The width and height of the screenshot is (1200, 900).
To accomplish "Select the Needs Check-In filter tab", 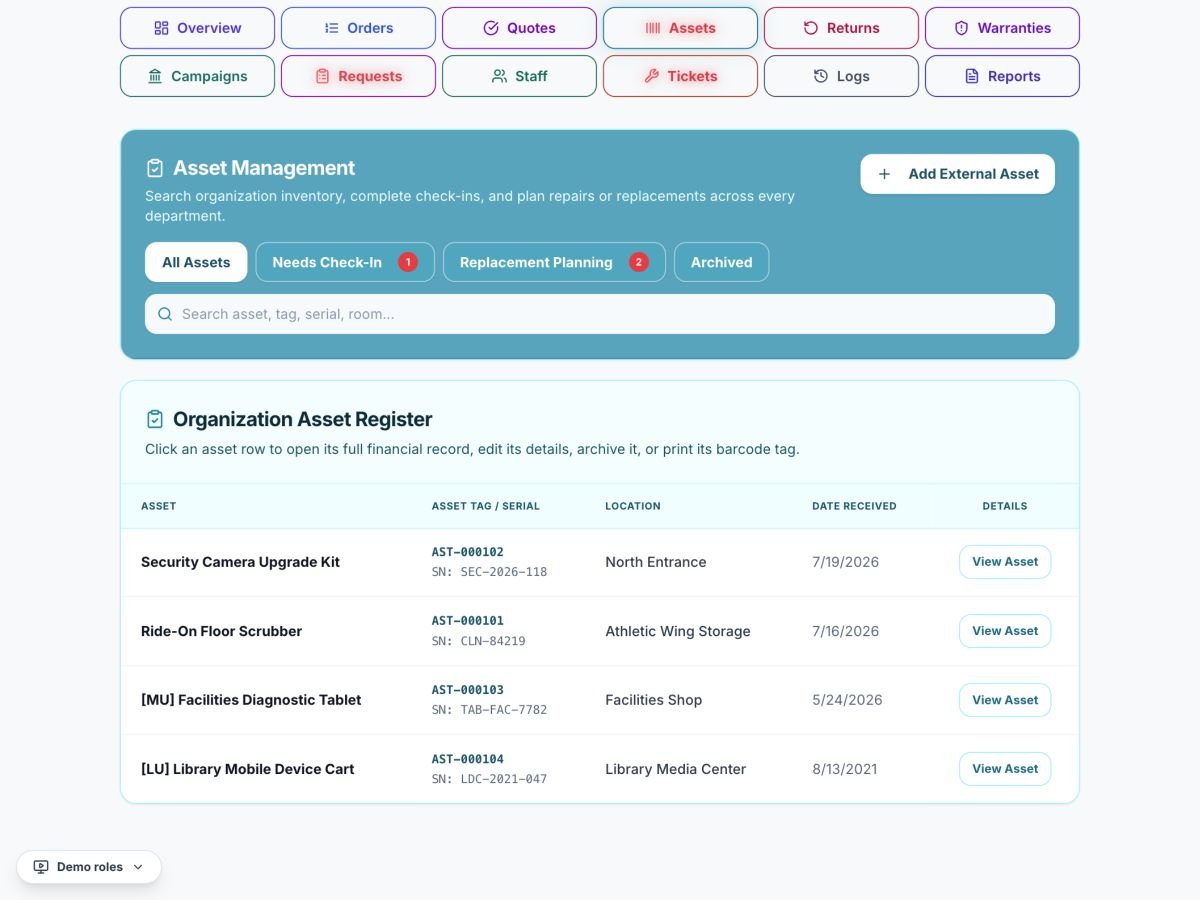I will click(x=345, y=262).
